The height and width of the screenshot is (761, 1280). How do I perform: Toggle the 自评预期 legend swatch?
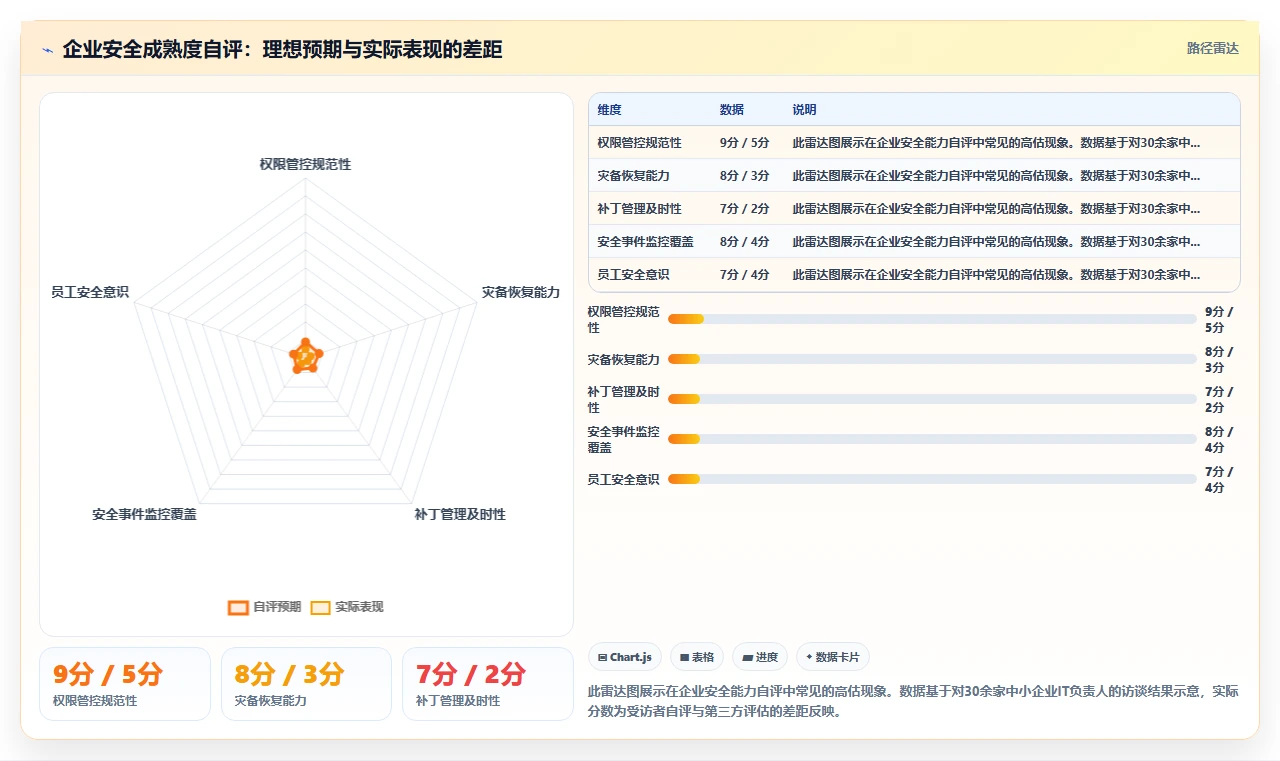point(238,607)
